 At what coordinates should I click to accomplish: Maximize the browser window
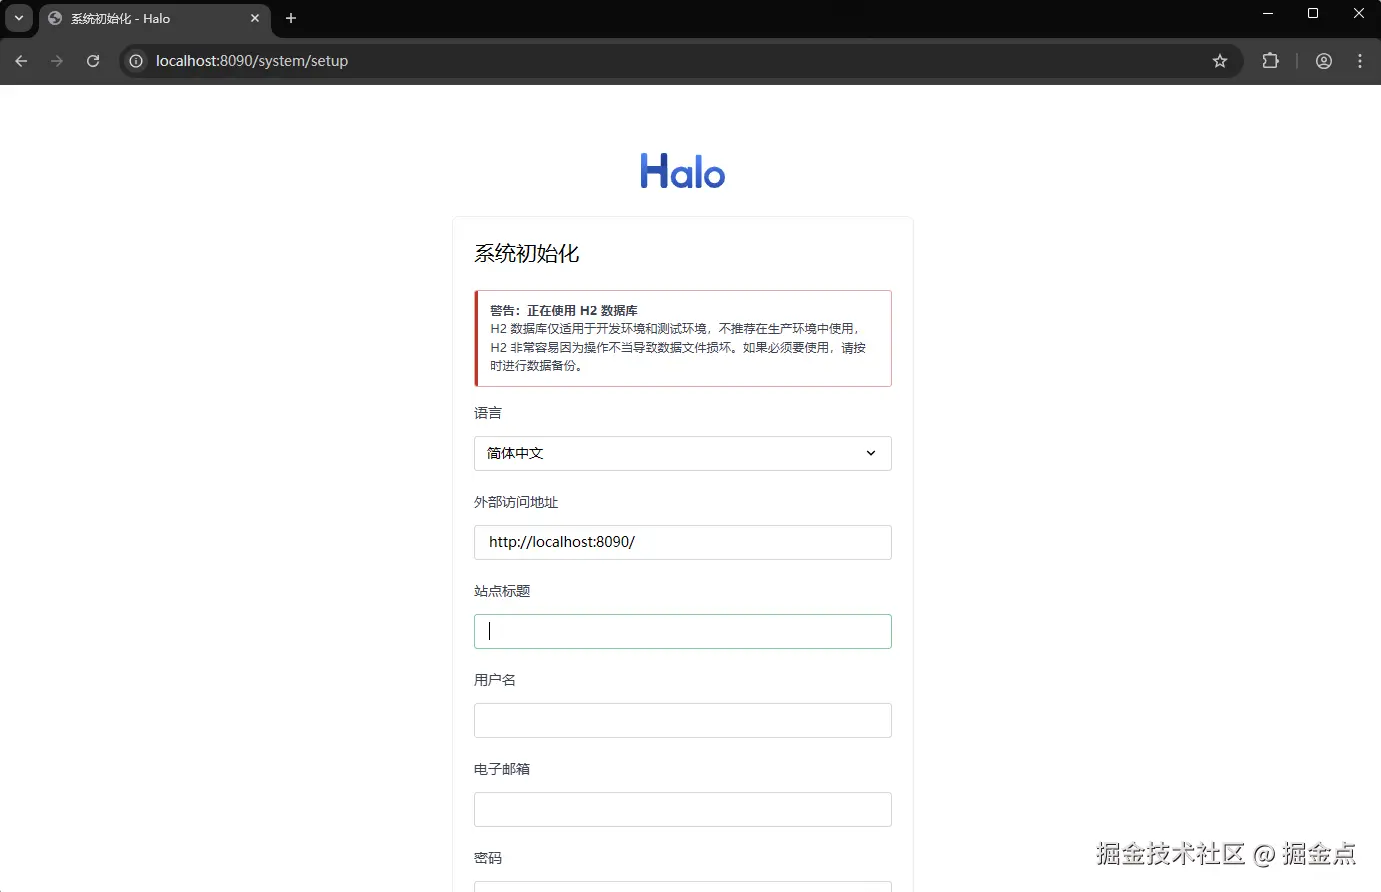point(1313,14)
